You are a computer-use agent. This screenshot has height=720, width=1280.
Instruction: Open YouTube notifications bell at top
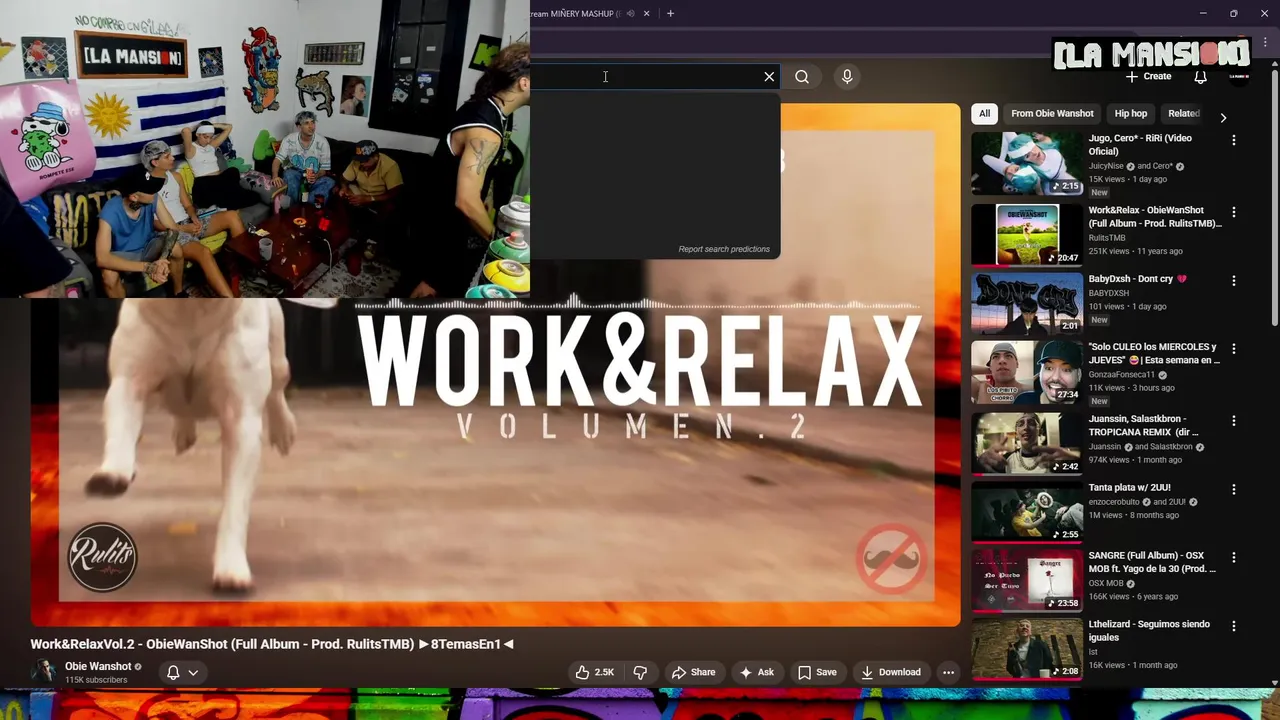click(1201, 77)
